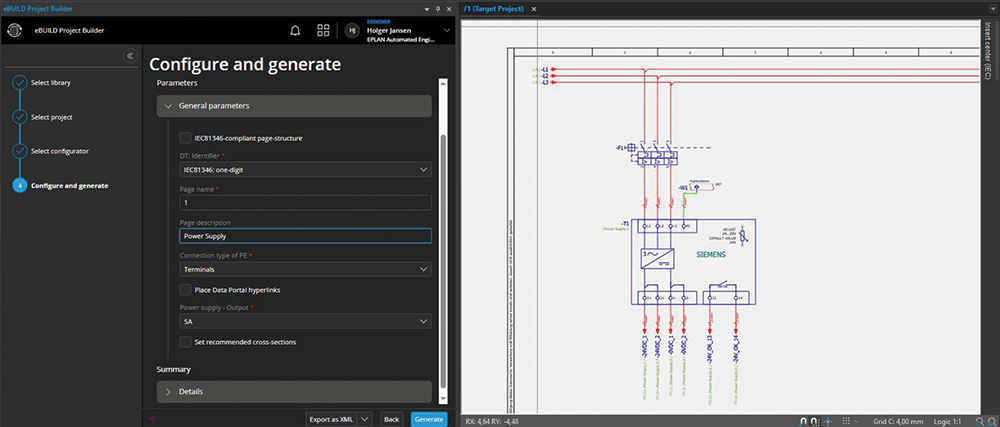Click Export as XML button
Image resolution: width=1000 pixels, height=427 pixels.
coord(331,419)
